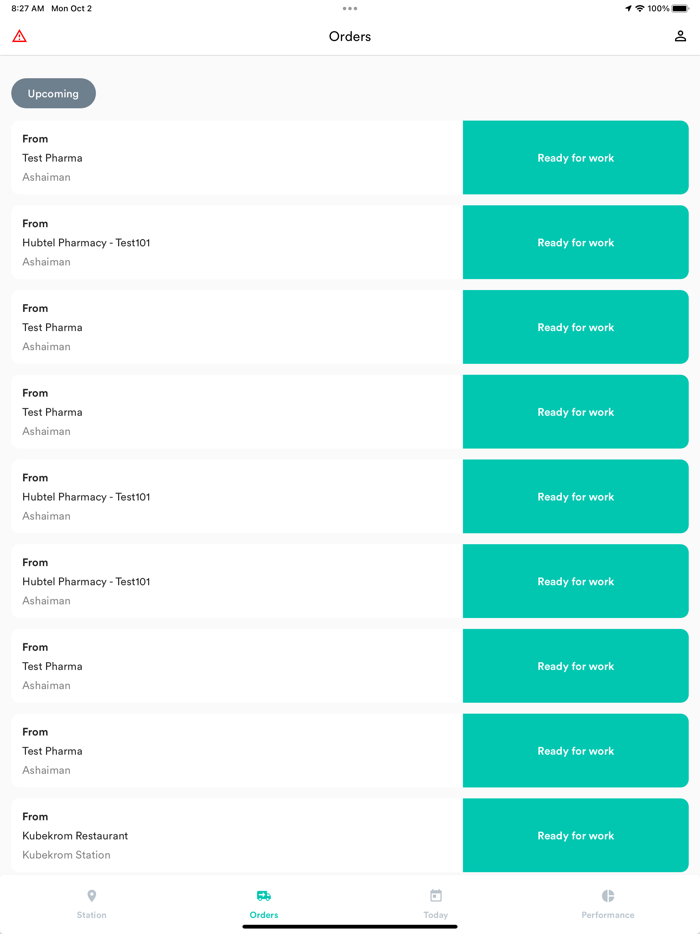This screenshot has height=934, width=700.
Task: Open the Today calendar icon
Action: click(435, 897)
